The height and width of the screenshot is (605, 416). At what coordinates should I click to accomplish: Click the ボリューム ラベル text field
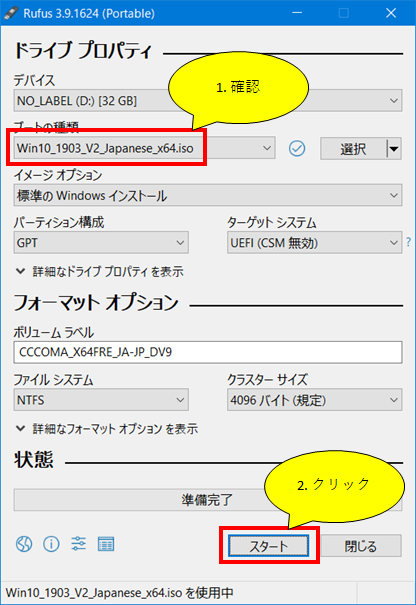[x=208, y=352]
